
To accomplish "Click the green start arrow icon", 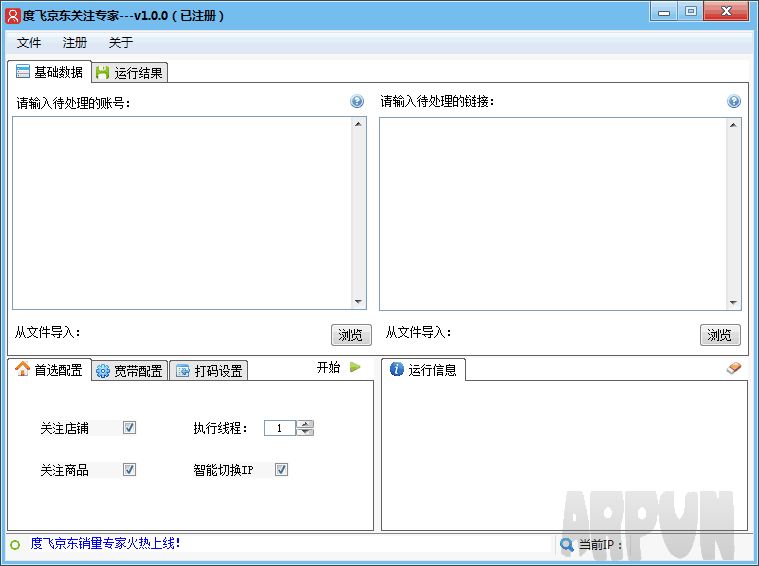I will tap(355, 367).
